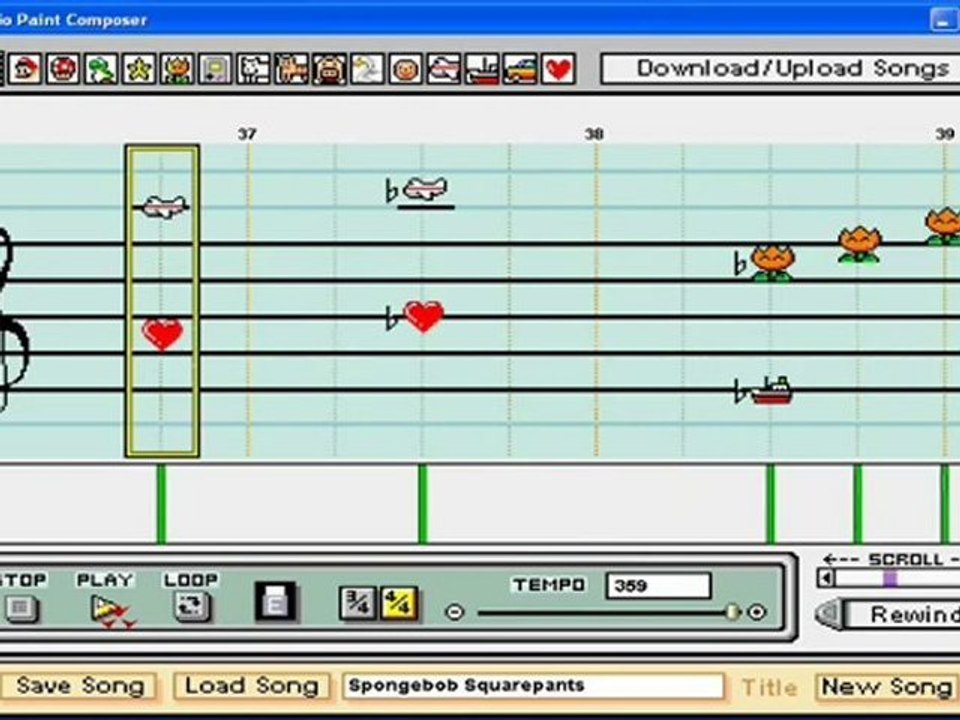Click the Save Song button
The width and height of the screenshot is (960, 720).
[x=80, y=686]
